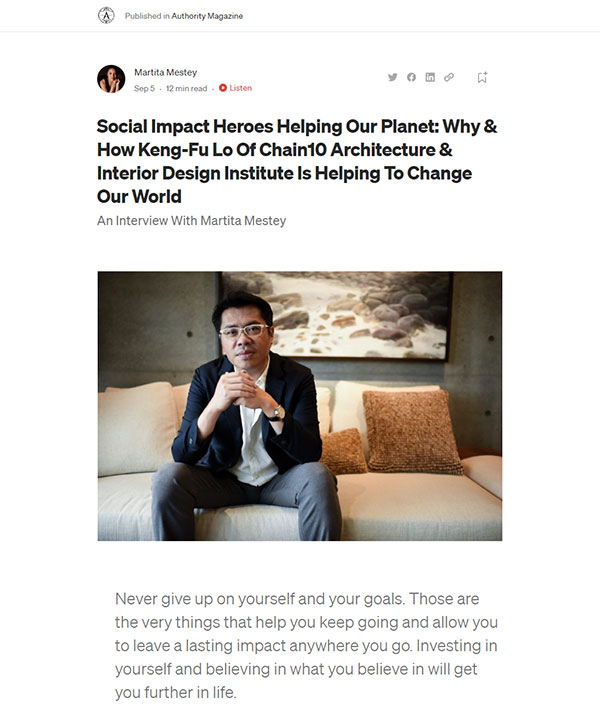Open the Authority Magazine logo icon
The width and height of the screenshot is (600, 722).
(x=106, y=16)
